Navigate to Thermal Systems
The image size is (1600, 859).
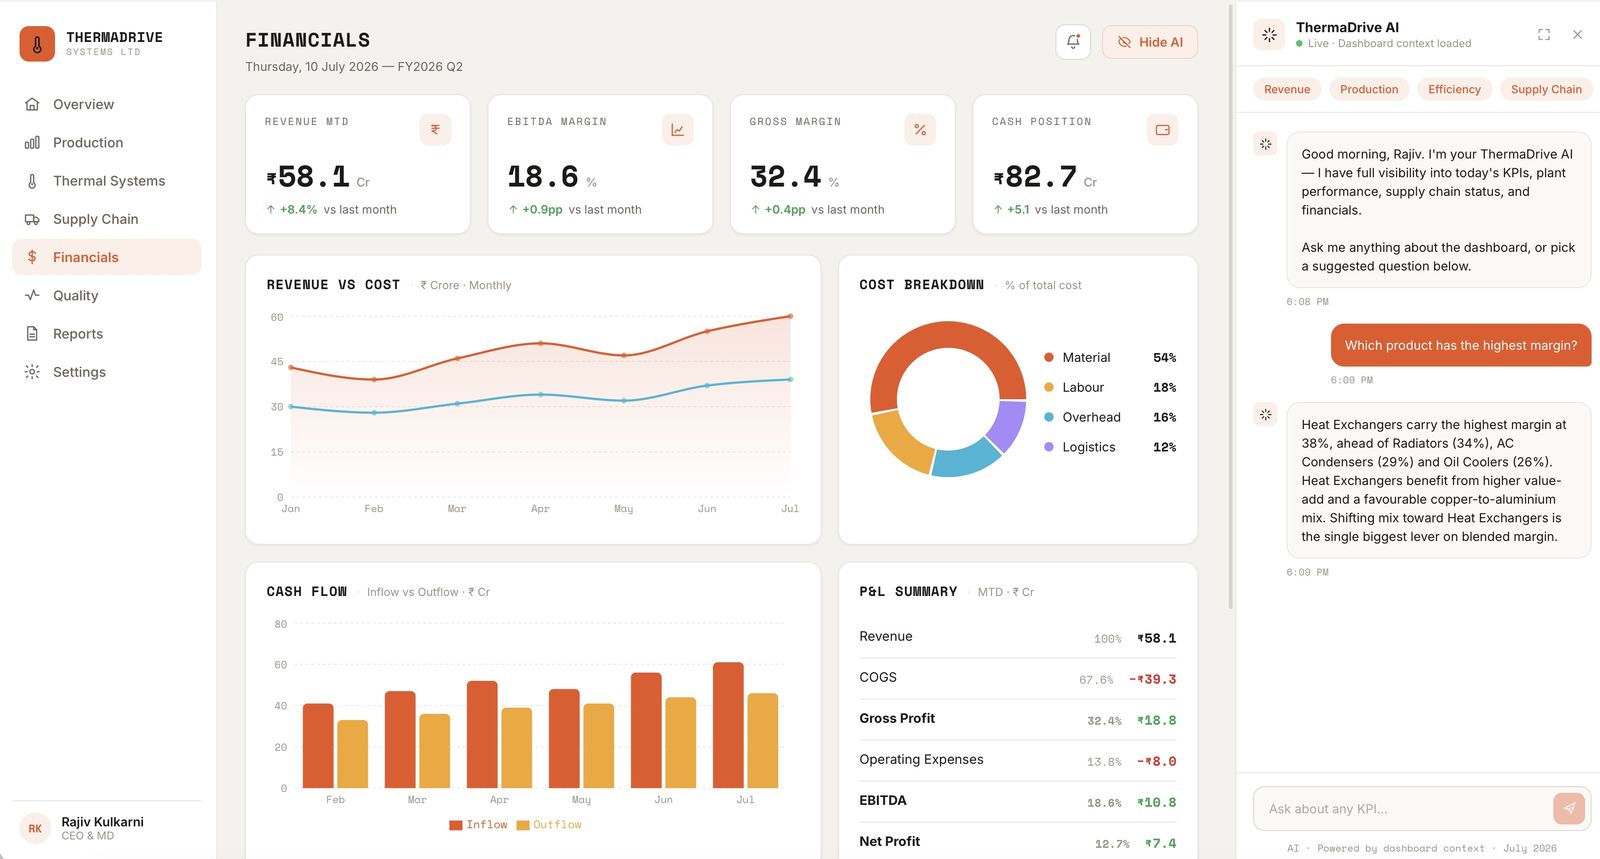point(106,181)
